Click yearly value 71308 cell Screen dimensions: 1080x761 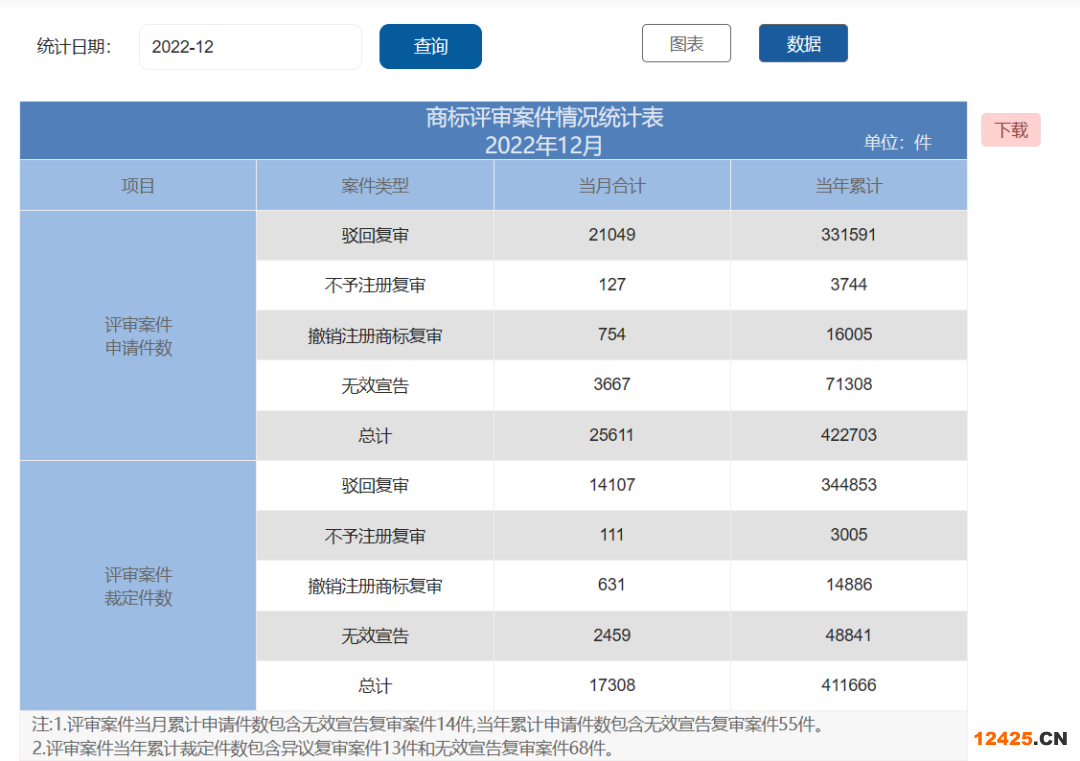(x=849, y=384)
